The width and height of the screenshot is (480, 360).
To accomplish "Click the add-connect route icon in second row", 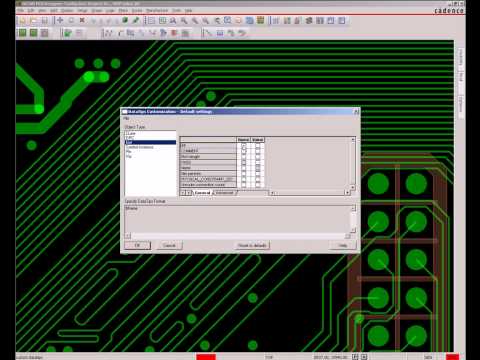I will point(108,33).
